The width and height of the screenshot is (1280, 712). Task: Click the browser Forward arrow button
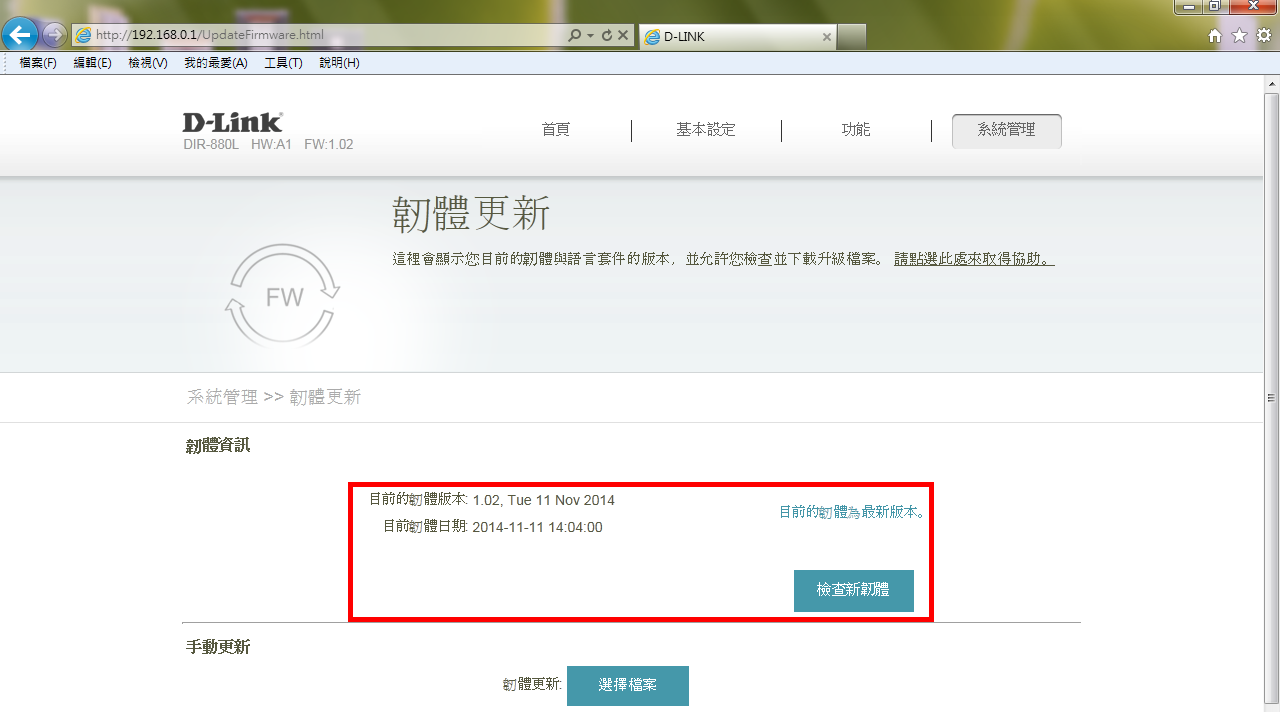click(x=54, y=35)
